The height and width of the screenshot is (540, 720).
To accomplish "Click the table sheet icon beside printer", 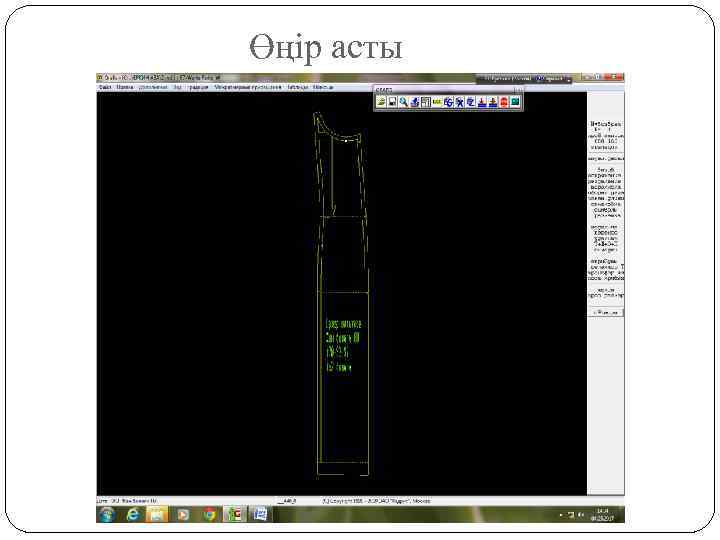I will 426,102.
